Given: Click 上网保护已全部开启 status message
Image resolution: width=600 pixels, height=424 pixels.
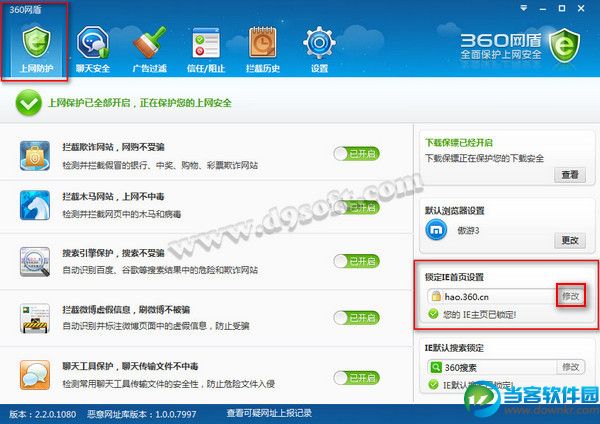Looking at the screenshot, I should click(x=140, y=103).
